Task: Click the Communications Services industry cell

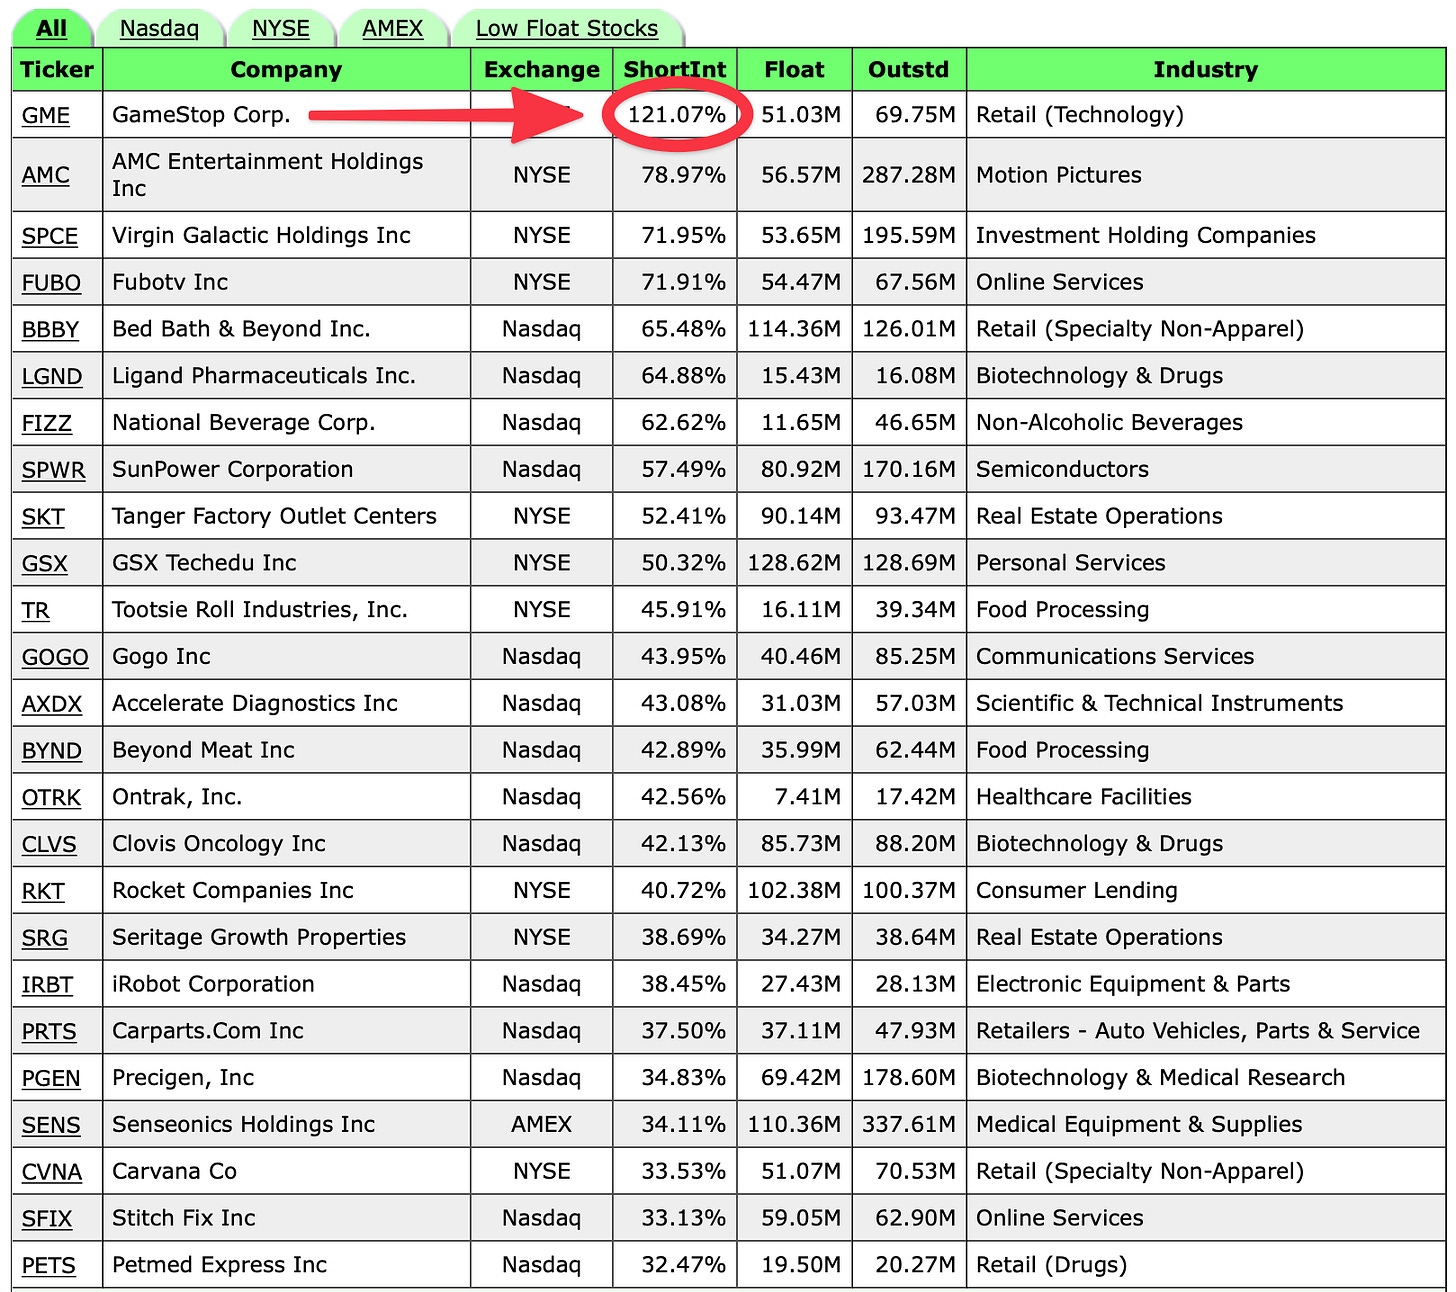Action: tap(1206, 658)
